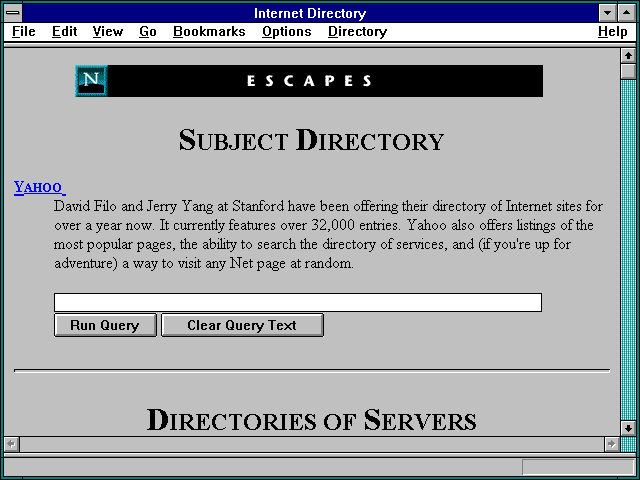Click the horizontal scrollbar left arrow

click(11, 444)
